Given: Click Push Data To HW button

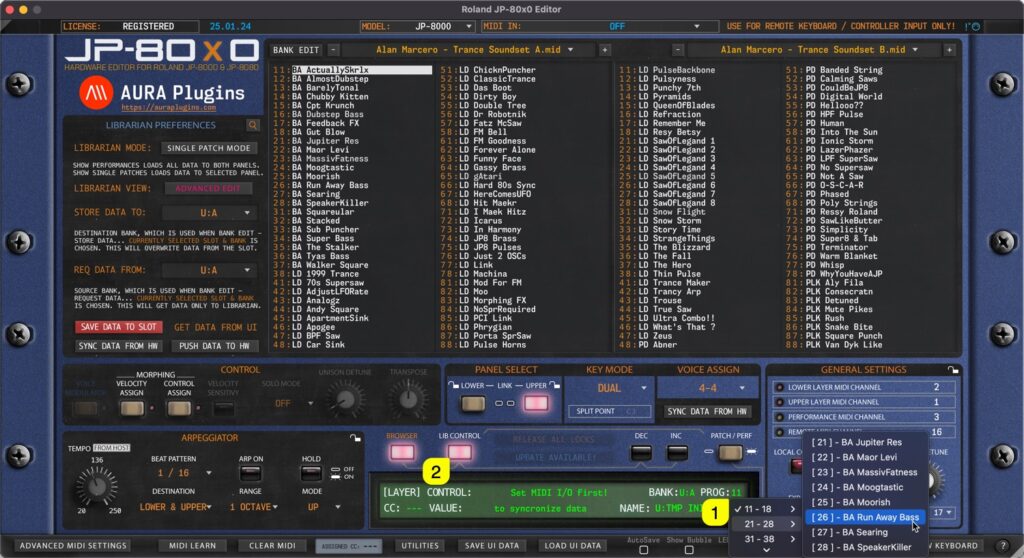Looking at the screenshot, I should tap(214, 346).
